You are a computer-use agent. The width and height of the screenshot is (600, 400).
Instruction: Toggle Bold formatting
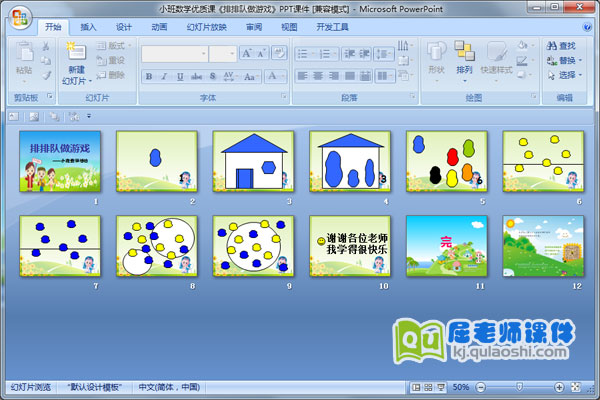[x=149, y=77]
